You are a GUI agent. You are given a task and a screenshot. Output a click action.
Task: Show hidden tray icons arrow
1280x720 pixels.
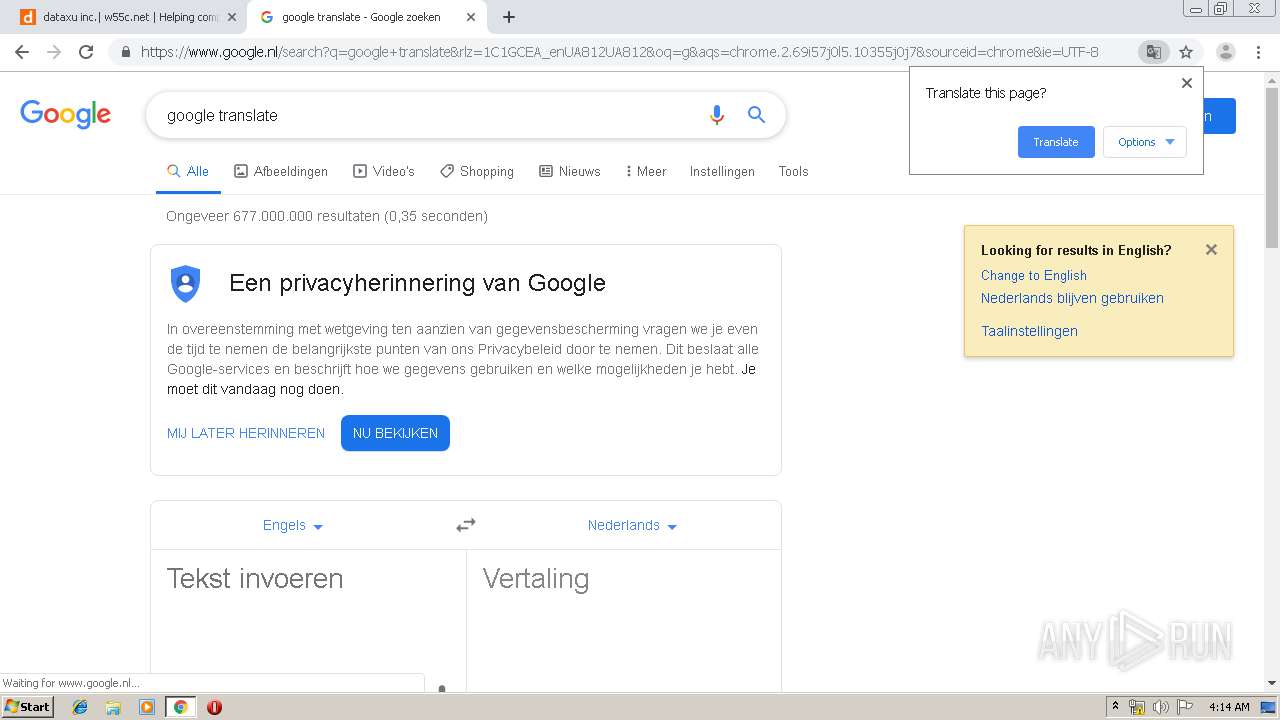[1115, 706]
